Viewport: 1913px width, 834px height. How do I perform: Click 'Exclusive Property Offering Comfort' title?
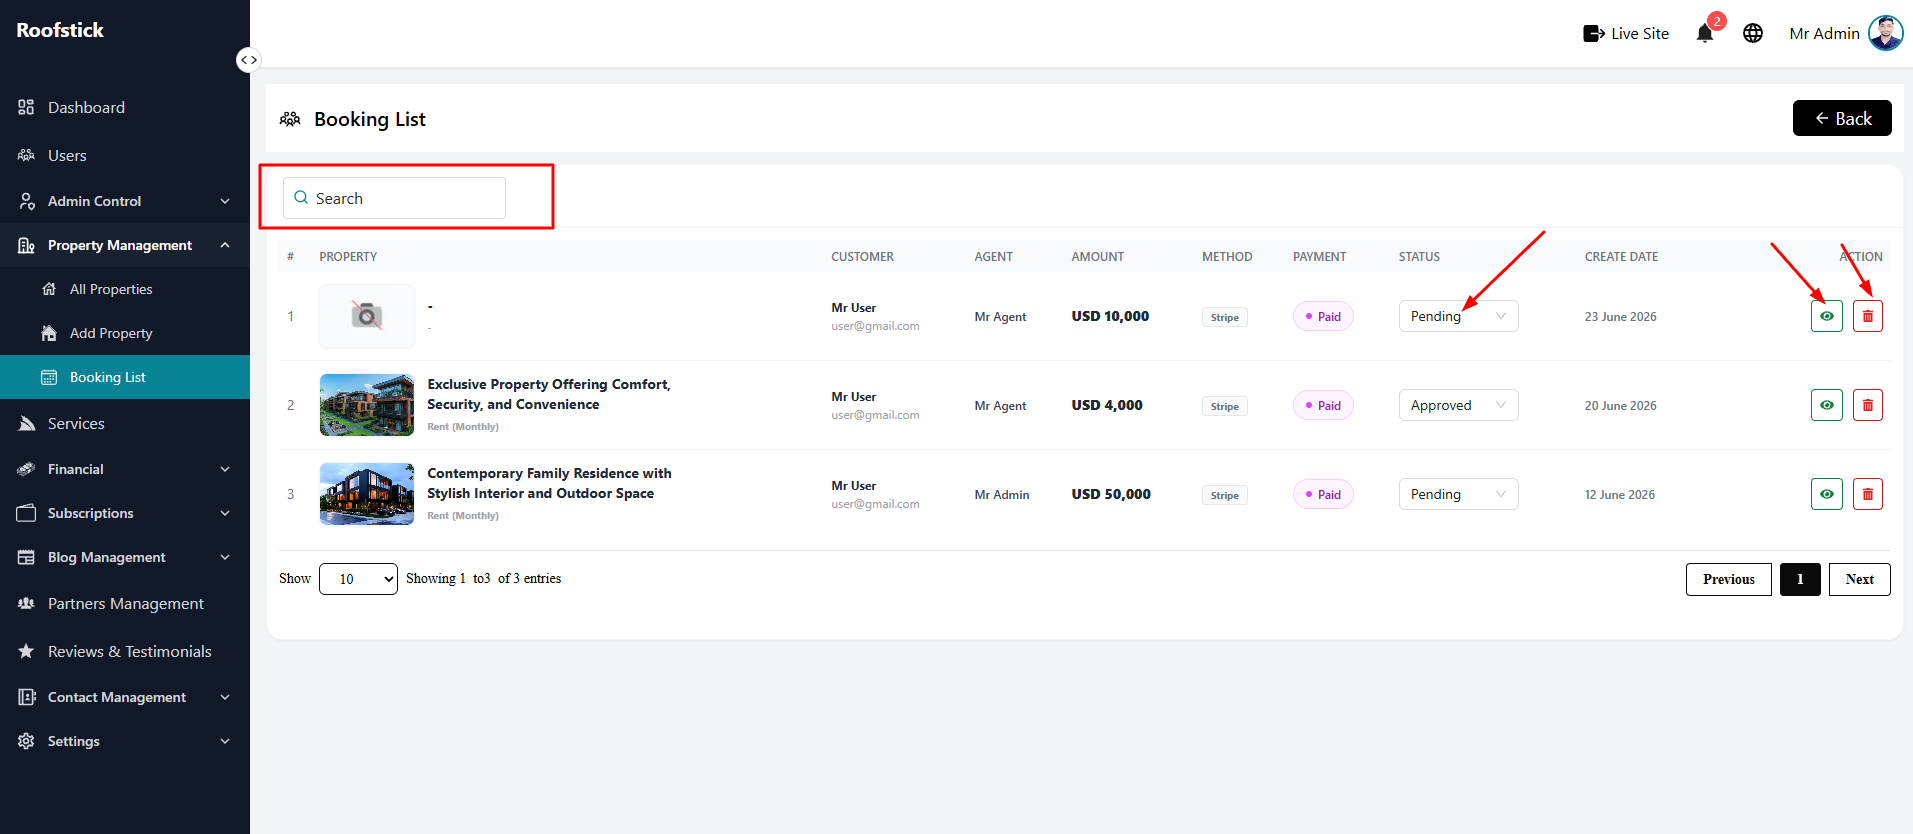pyautogui.click(x=549, y=394)
